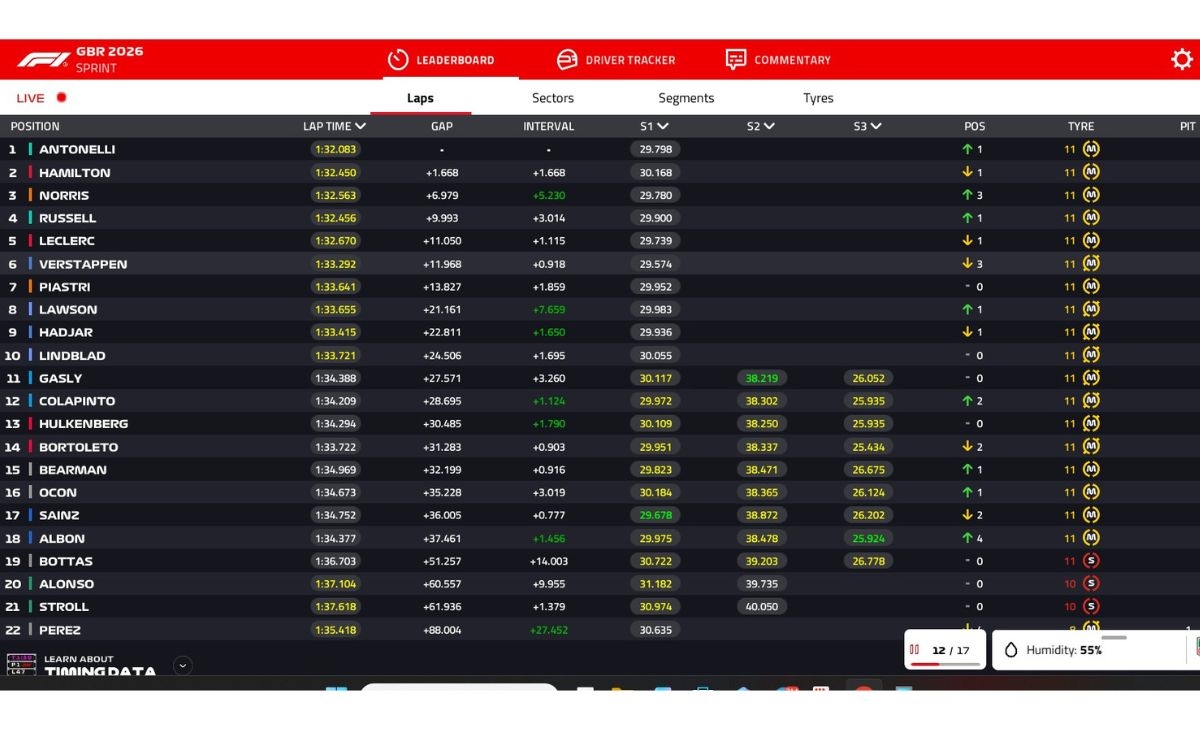Screen dimensions: 1200x729
Task: Click Bottas's soft tyre icon
Action: [1091, 561]
